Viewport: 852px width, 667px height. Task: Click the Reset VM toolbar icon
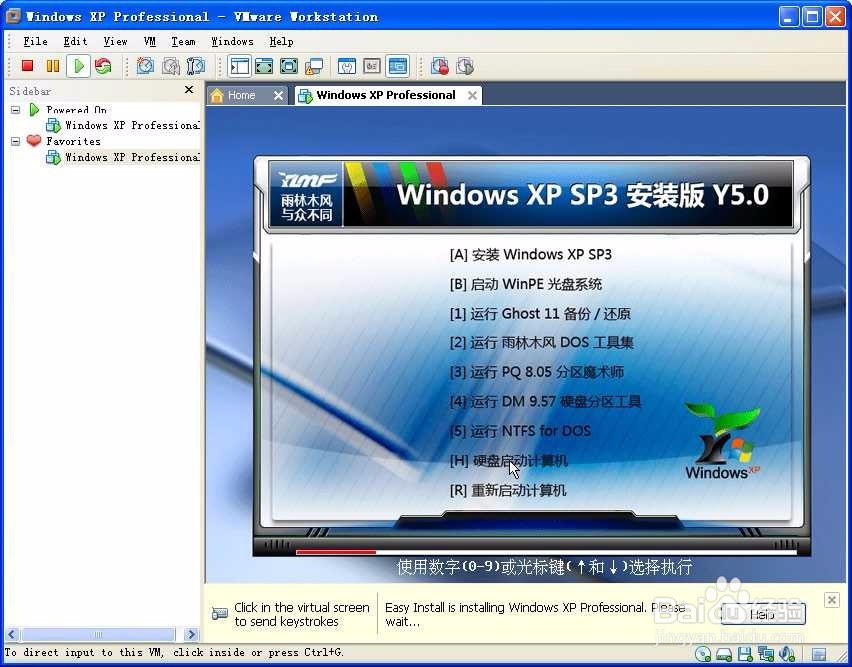103,66
